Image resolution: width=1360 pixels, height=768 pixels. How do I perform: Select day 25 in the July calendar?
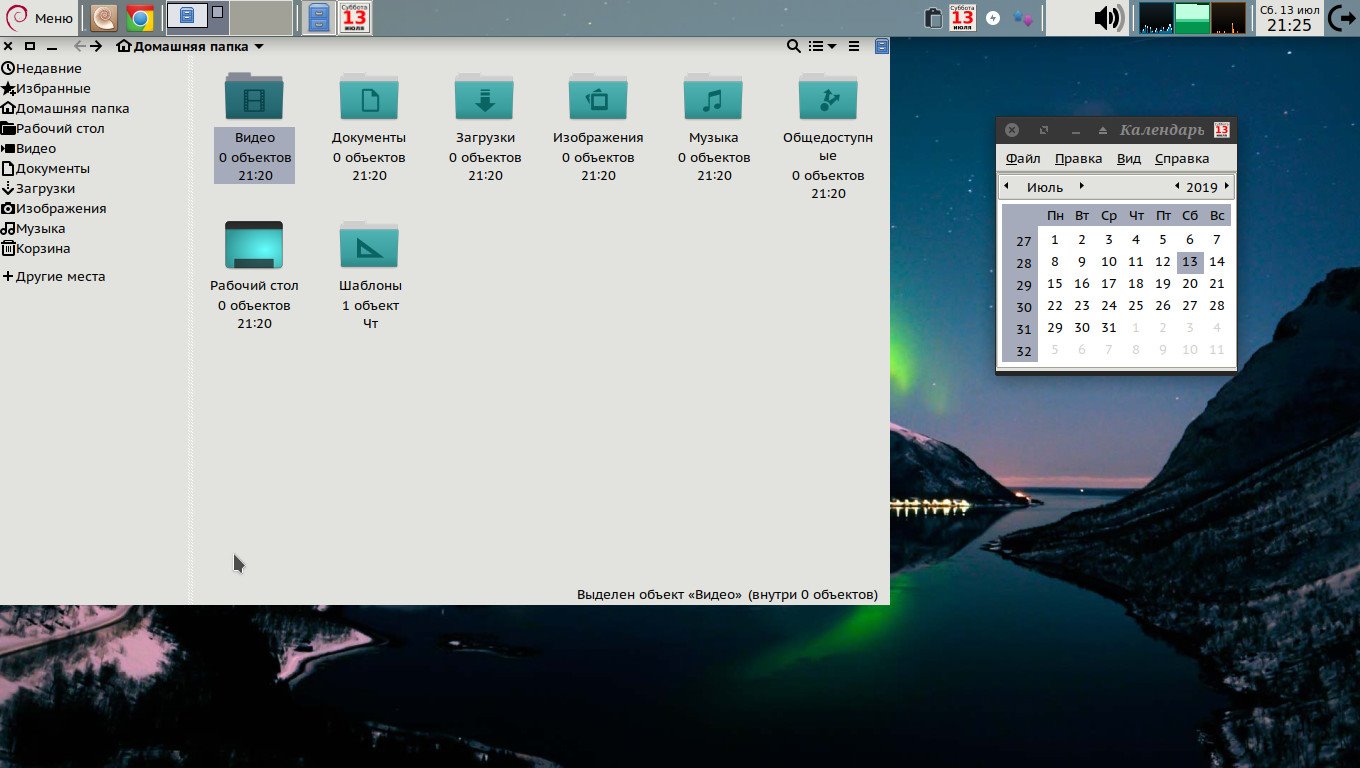click(1135, 306)
